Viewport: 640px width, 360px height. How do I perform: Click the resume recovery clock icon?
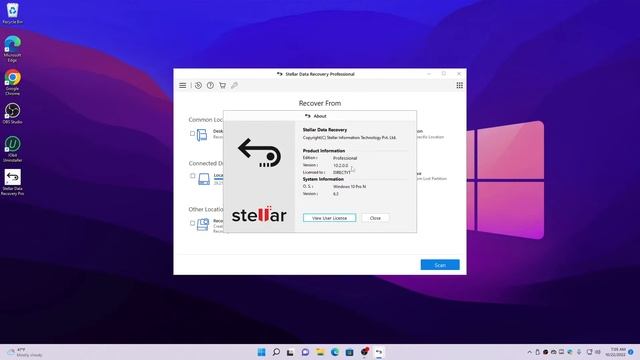click(x=198, y=85)
